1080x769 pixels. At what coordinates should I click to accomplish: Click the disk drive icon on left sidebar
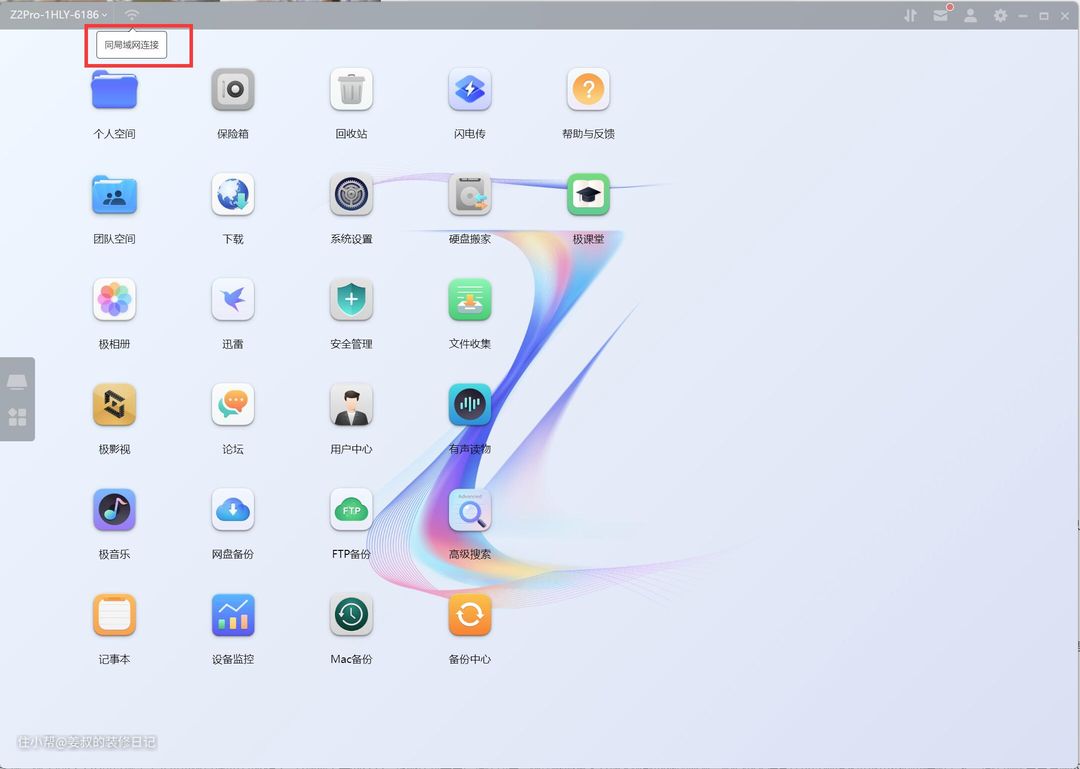[x=17, y=382]
